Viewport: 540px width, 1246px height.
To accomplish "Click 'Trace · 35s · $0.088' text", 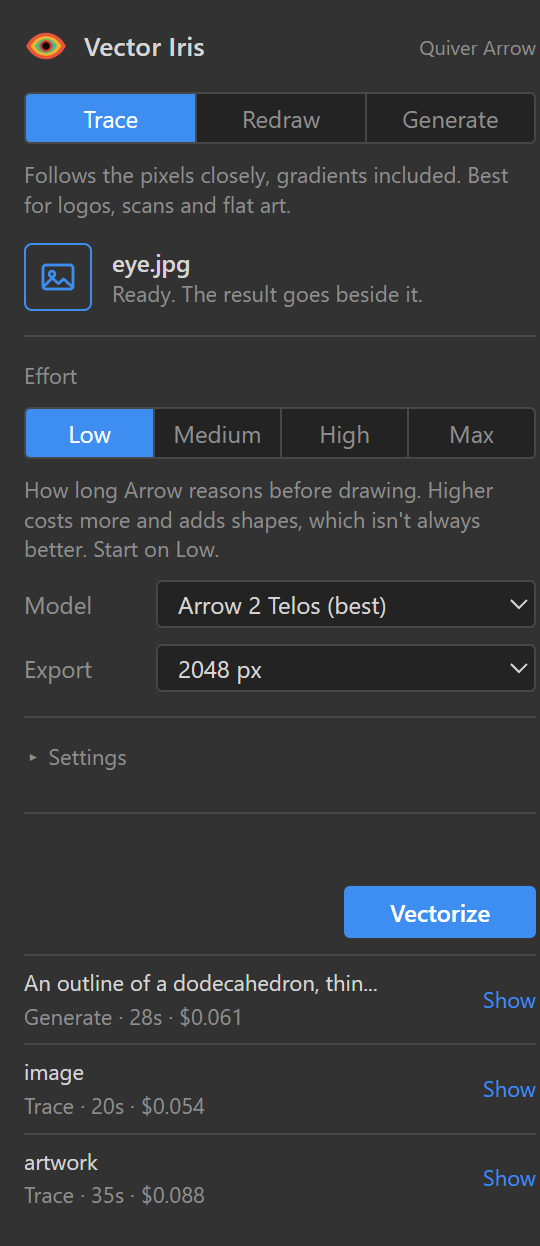I will click(114, 1195).
